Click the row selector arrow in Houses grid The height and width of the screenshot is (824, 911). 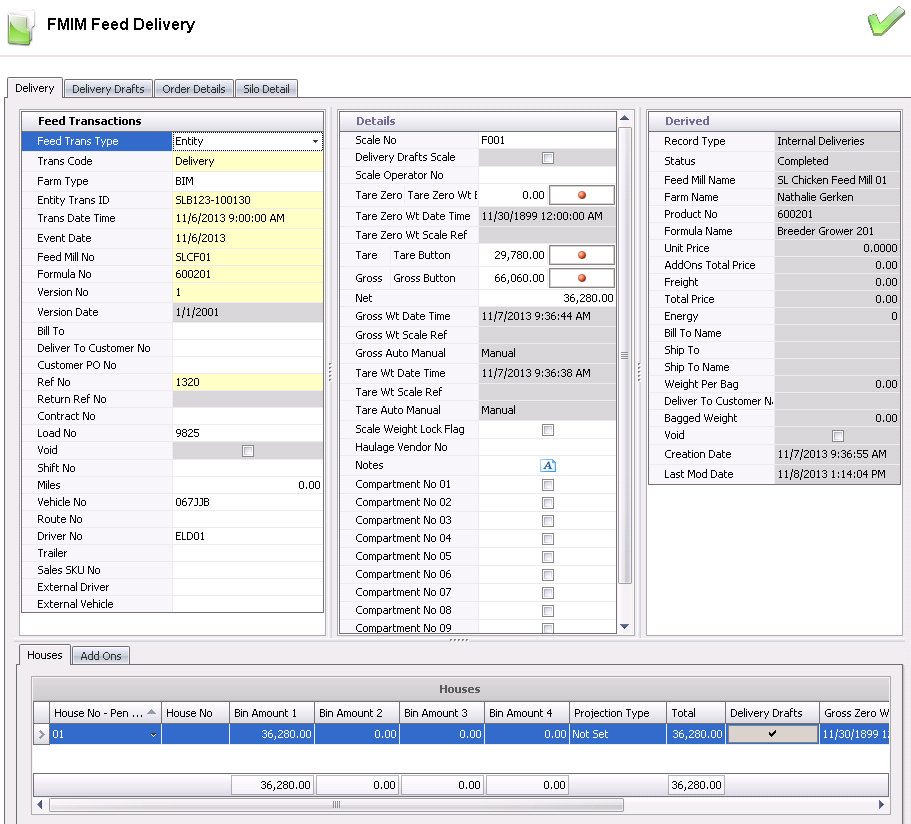pos(40,733)
